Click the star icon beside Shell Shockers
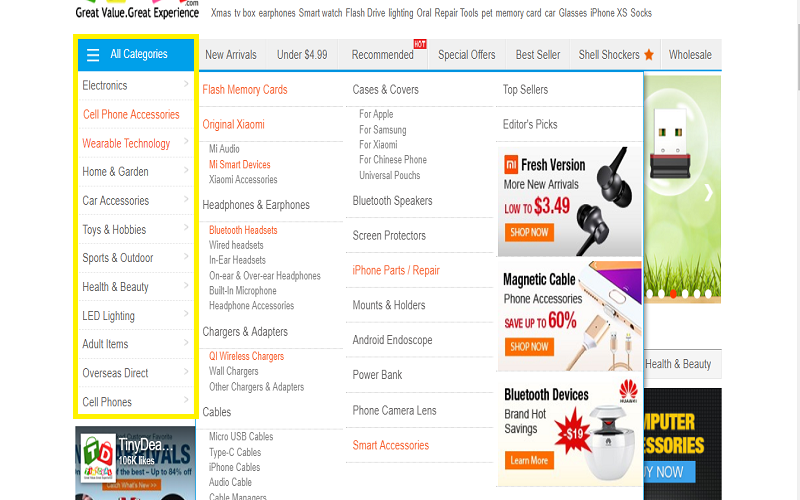 [648, 54]
